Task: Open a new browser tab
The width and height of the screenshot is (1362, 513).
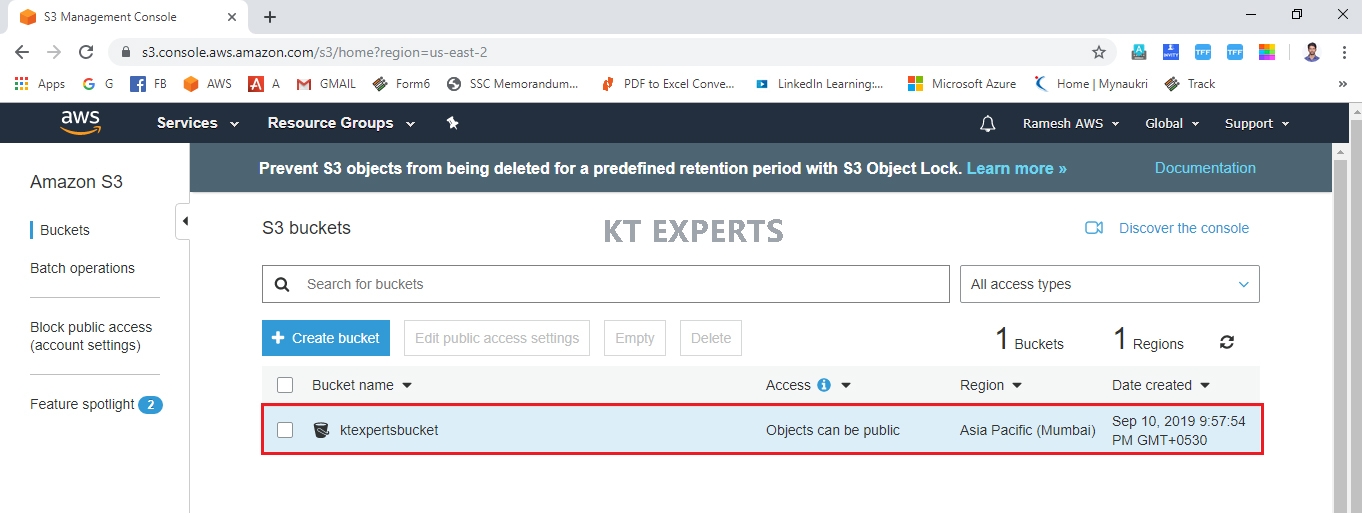Action: pyautogui.click(x=270, y=17)
